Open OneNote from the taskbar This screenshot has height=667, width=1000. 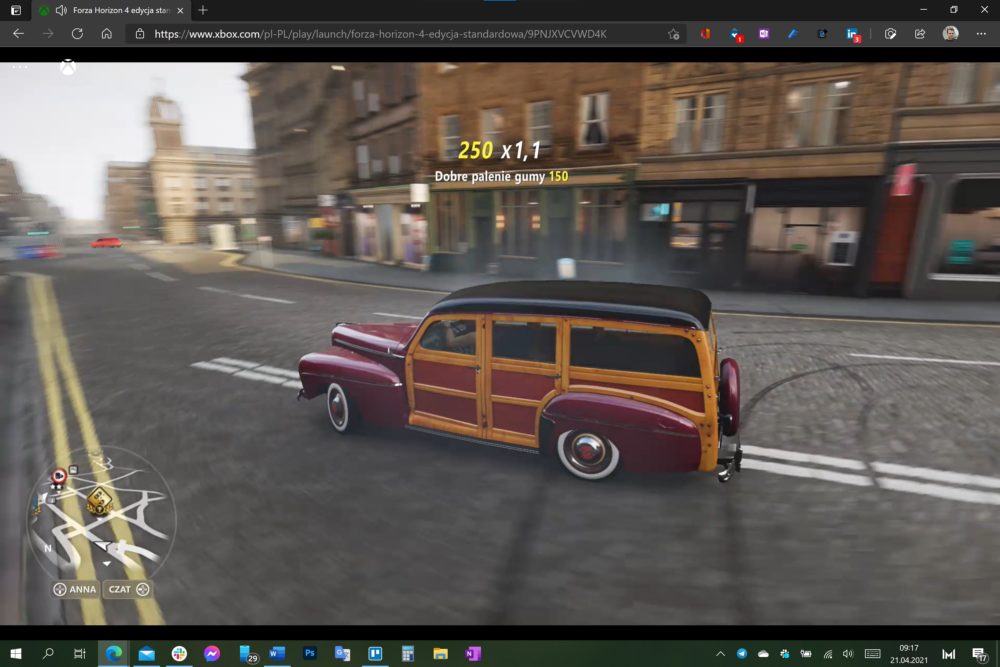point(473,654)
